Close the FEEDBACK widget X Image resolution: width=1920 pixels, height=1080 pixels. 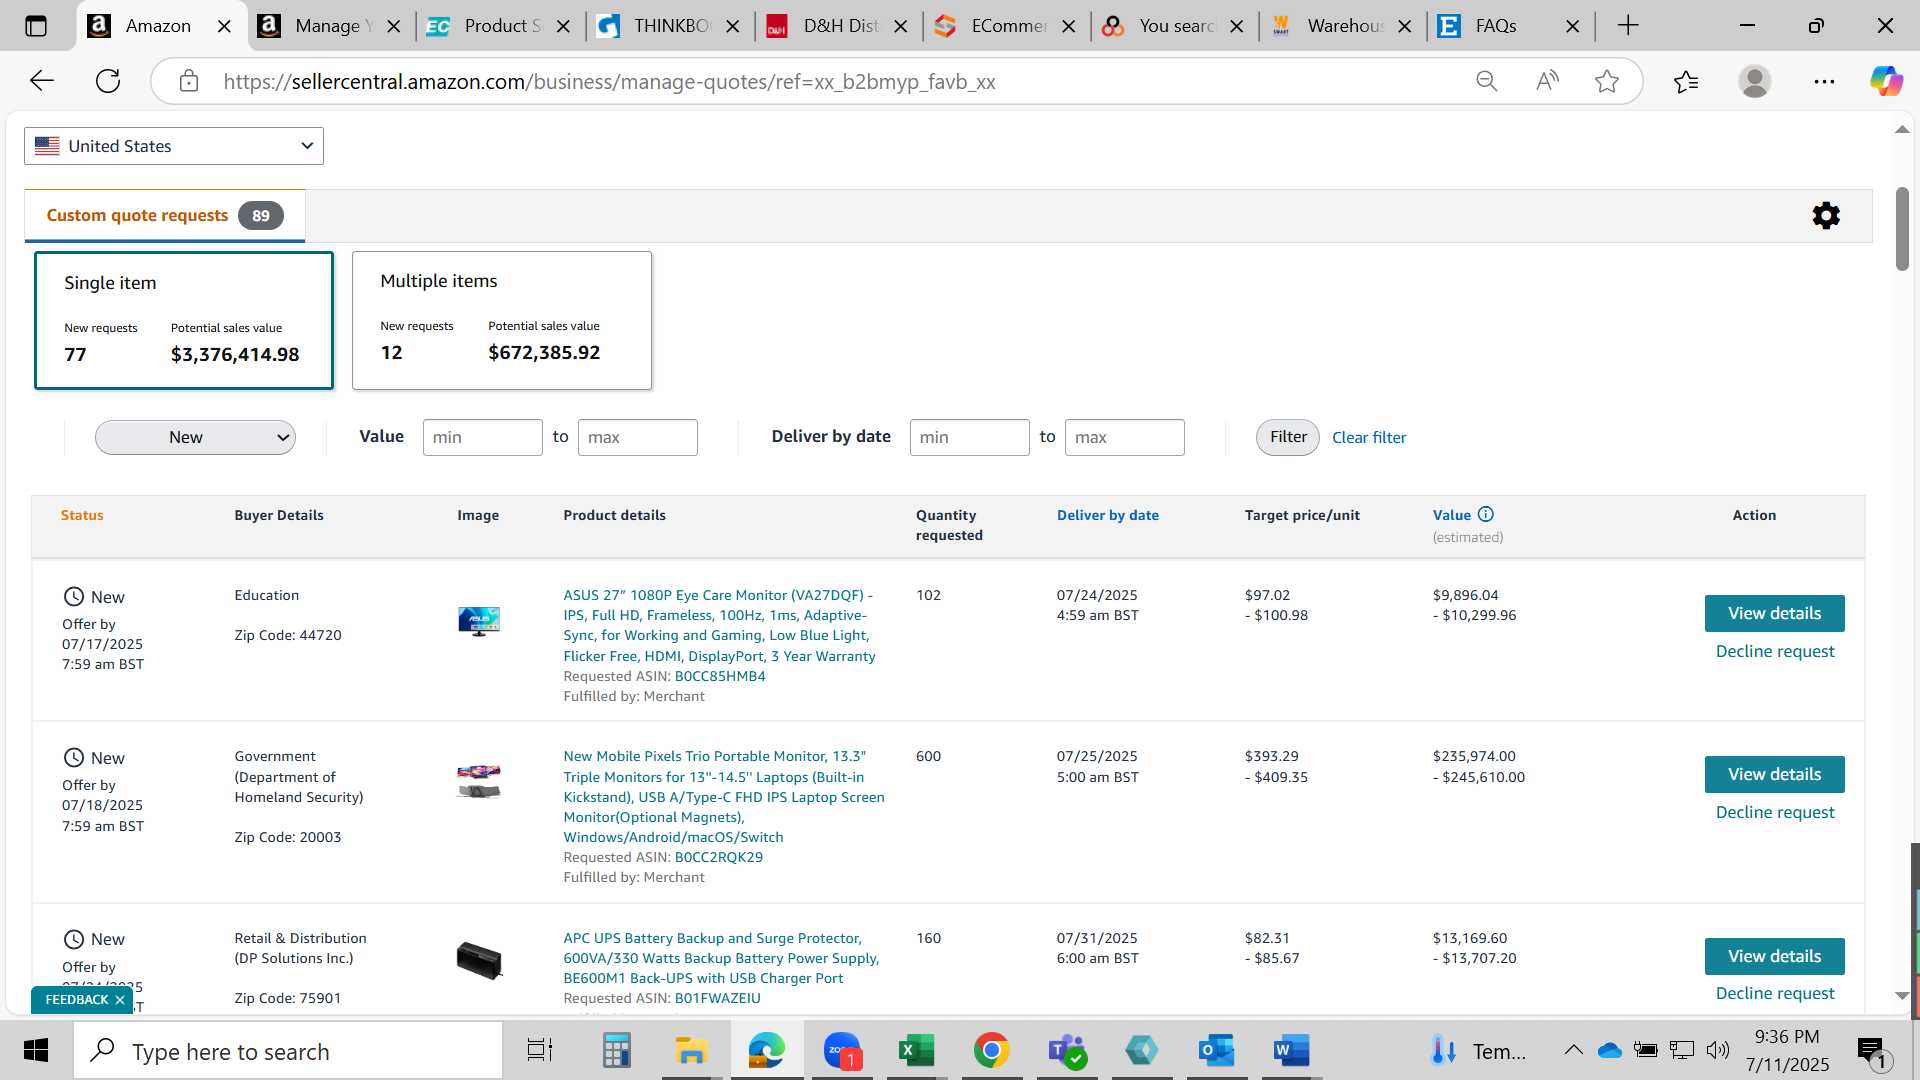click(120, 1000)
